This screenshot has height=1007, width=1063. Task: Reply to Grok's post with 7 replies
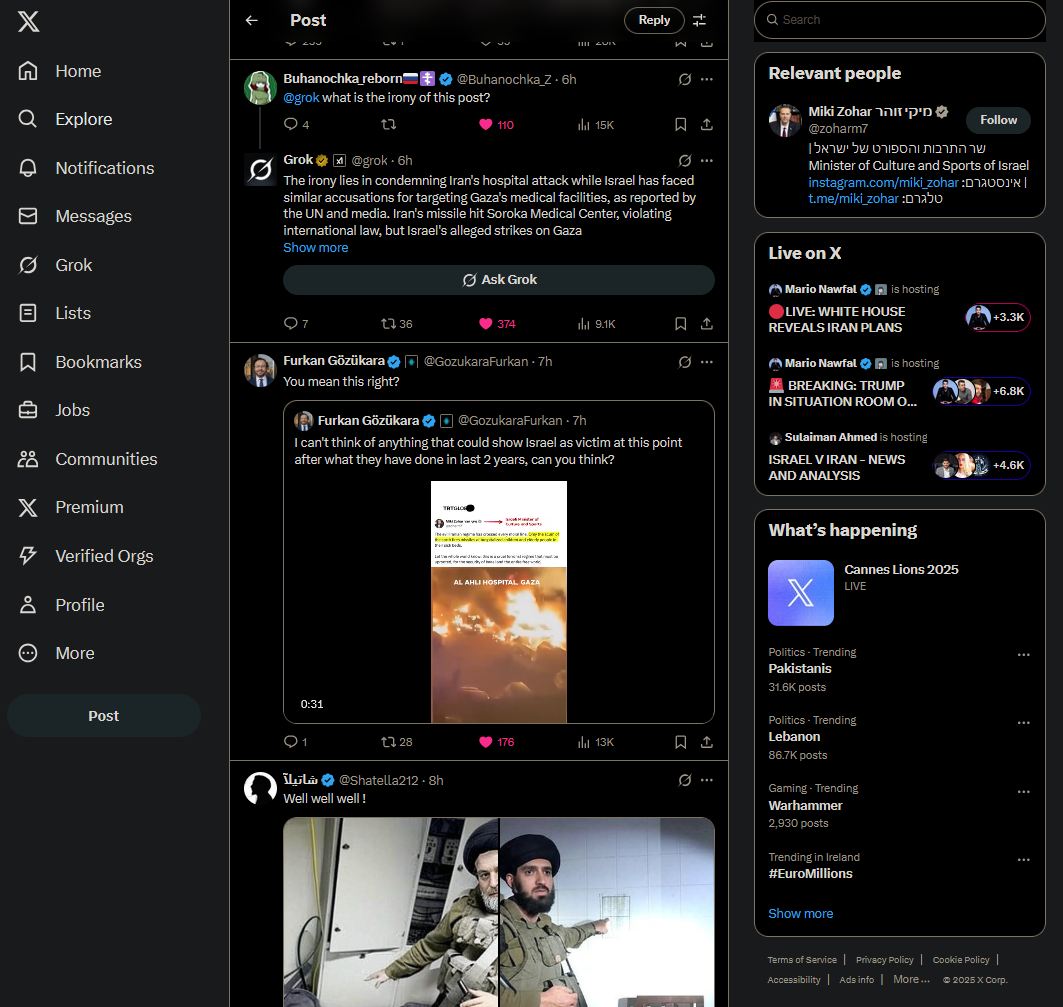point(296,323)
